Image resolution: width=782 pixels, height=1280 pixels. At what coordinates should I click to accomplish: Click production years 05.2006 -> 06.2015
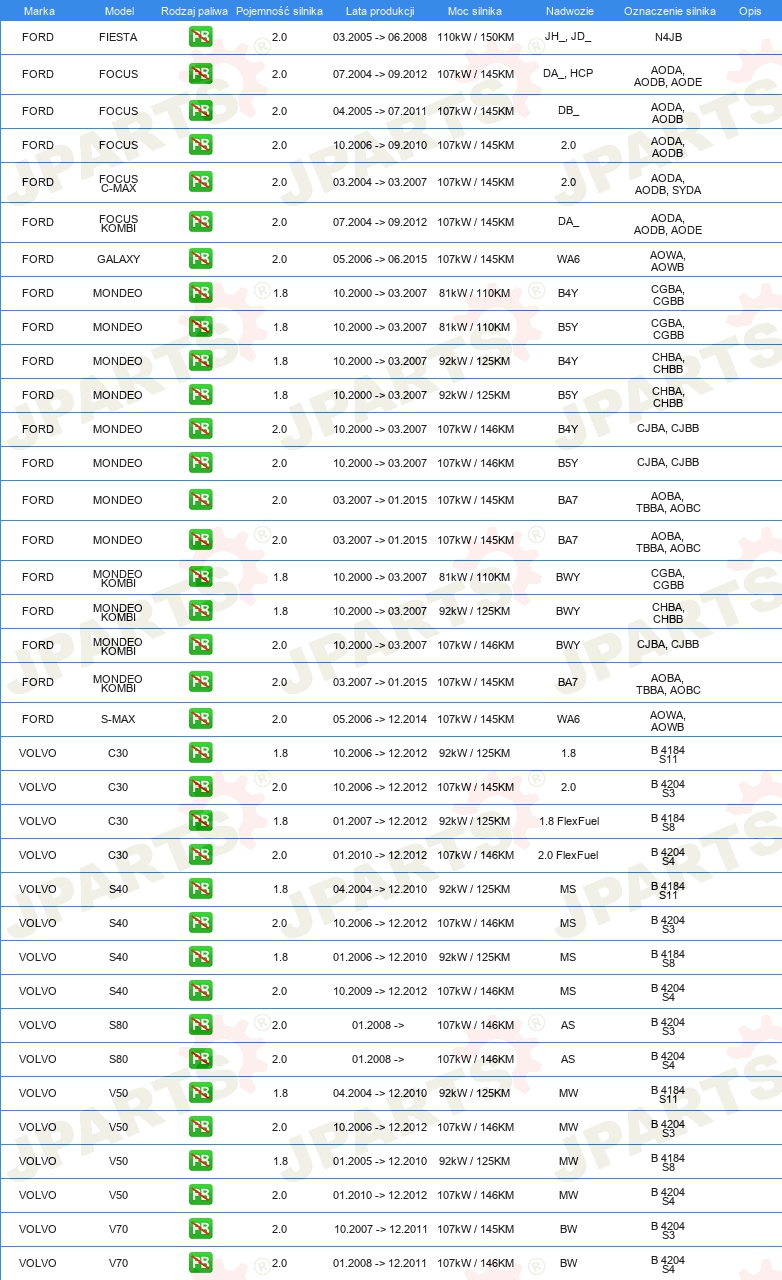click(380, 259)
